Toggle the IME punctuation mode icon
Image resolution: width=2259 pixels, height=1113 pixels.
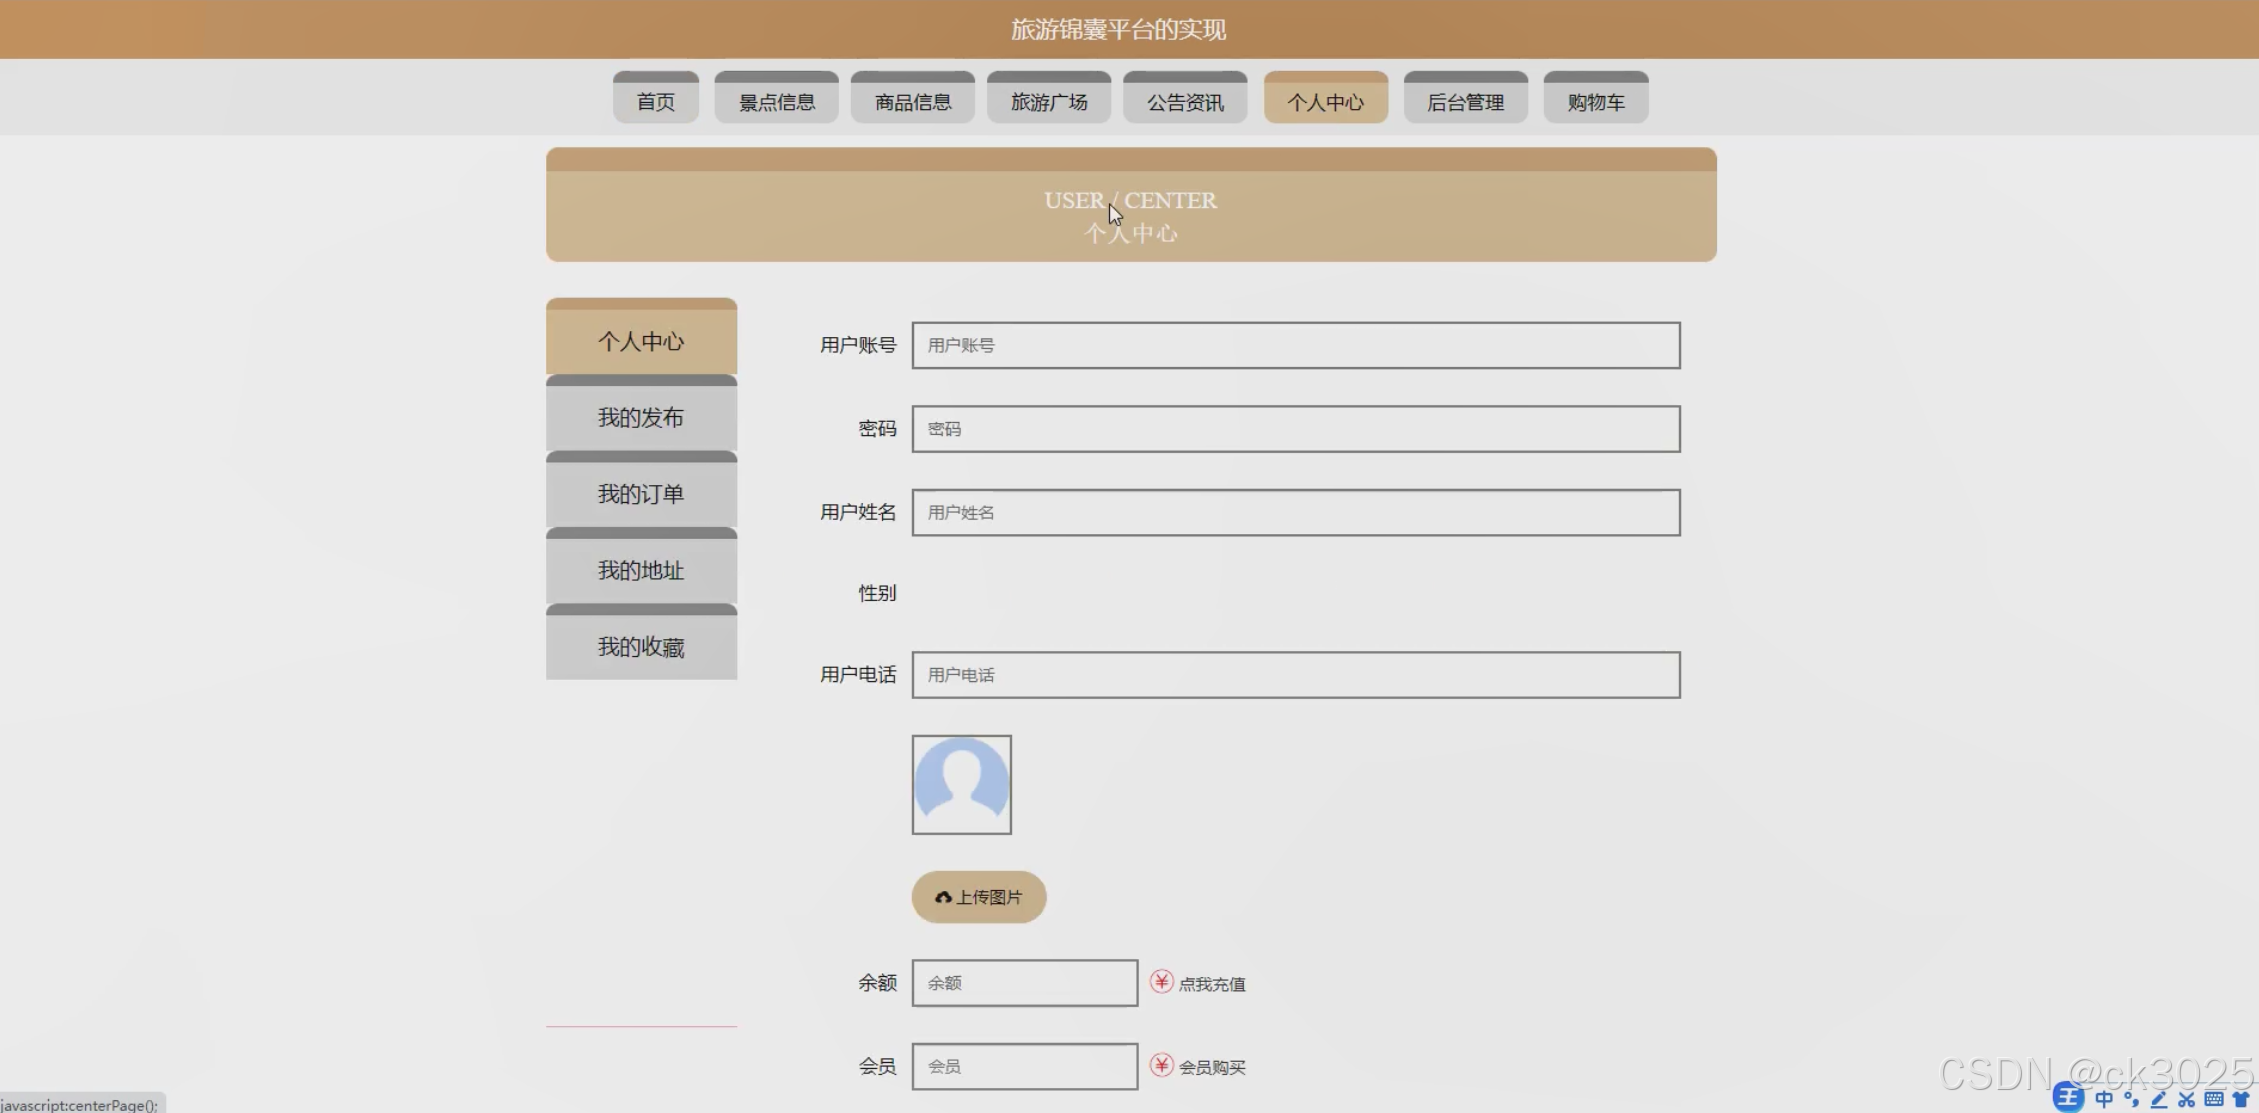(2131, 1100)
